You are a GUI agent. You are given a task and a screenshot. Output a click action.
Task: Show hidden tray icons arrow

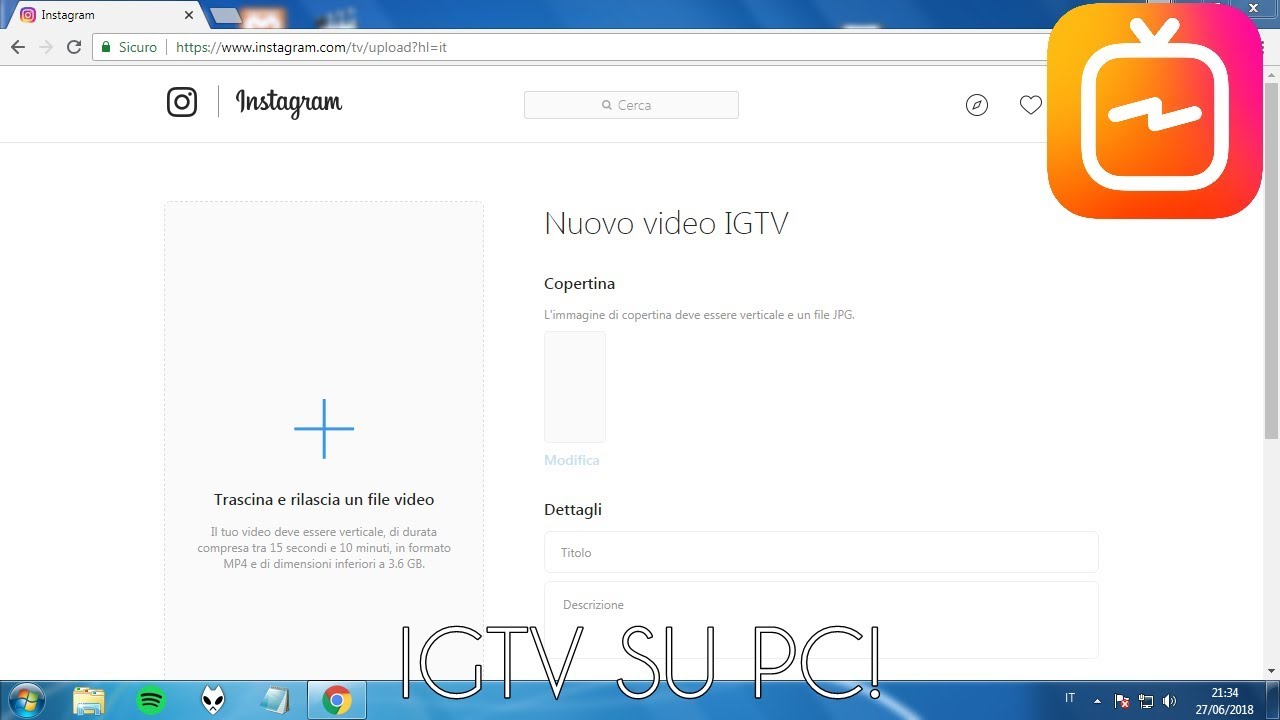1097,701
